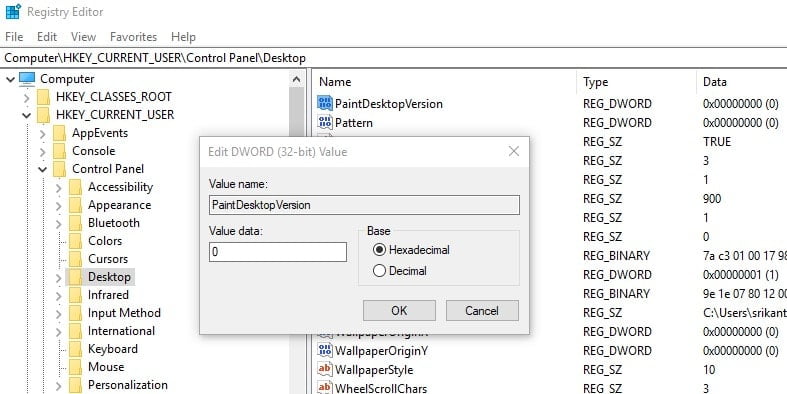Expand the AppEvents key
The height and width of the screenshot is (394, 787).
point(43,134)
